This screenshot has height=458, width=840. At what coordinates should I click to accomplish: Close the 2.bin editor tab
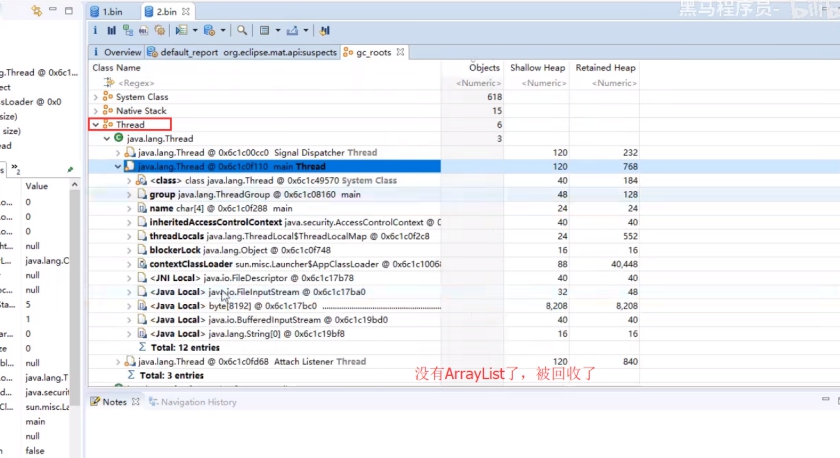tap(185, 11)
